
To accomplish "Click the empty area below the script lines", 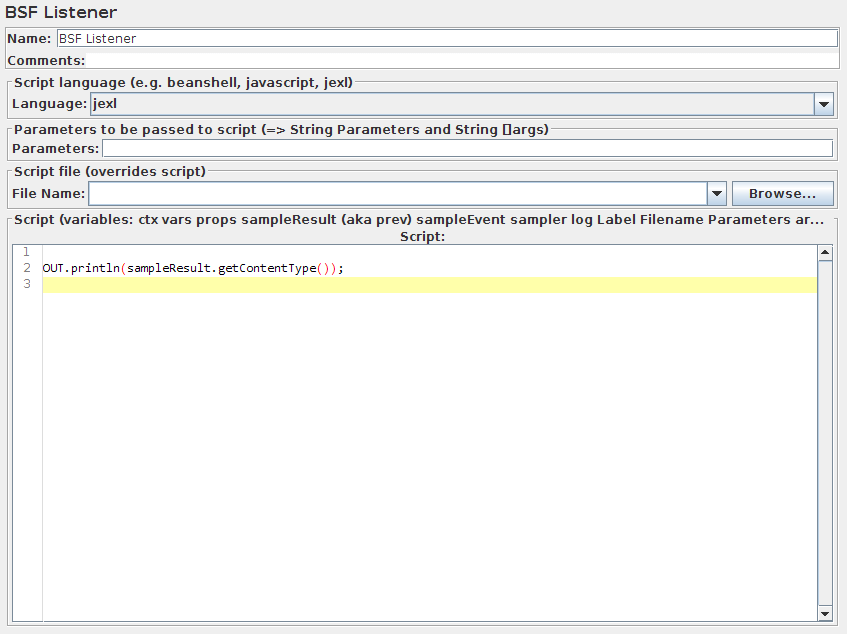I will pyautogui.click(x=430, y=450).
